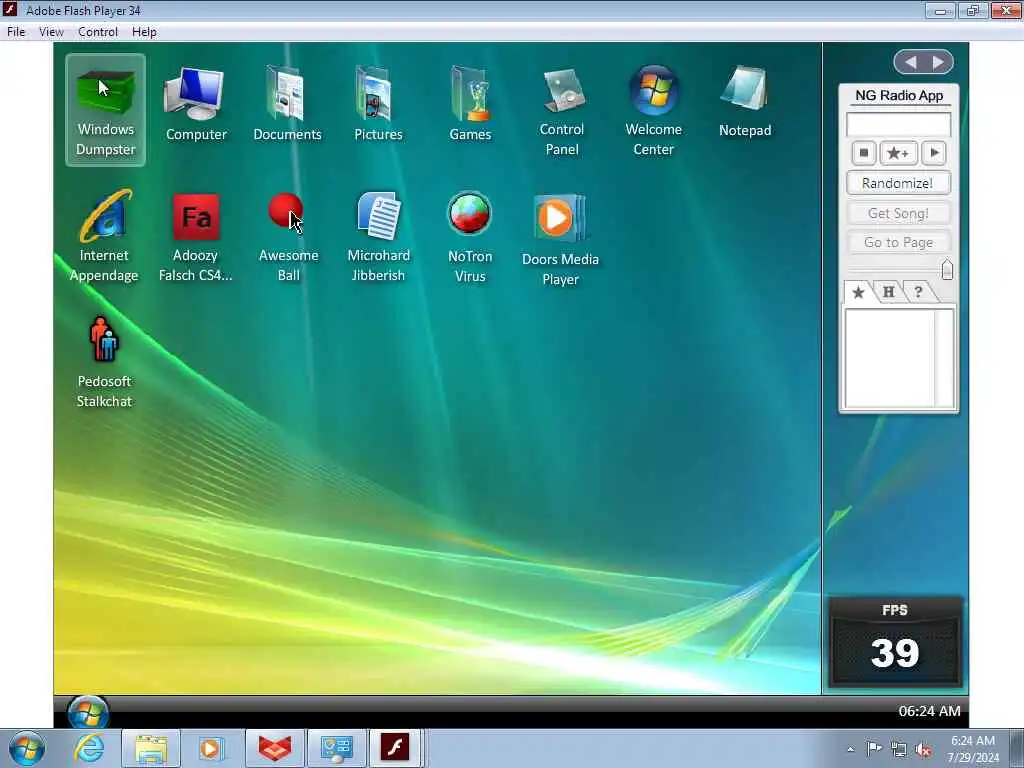Open the Documents folder icon
The height and width of the screenshot is (768, 1024).
[x=287, y=104]
